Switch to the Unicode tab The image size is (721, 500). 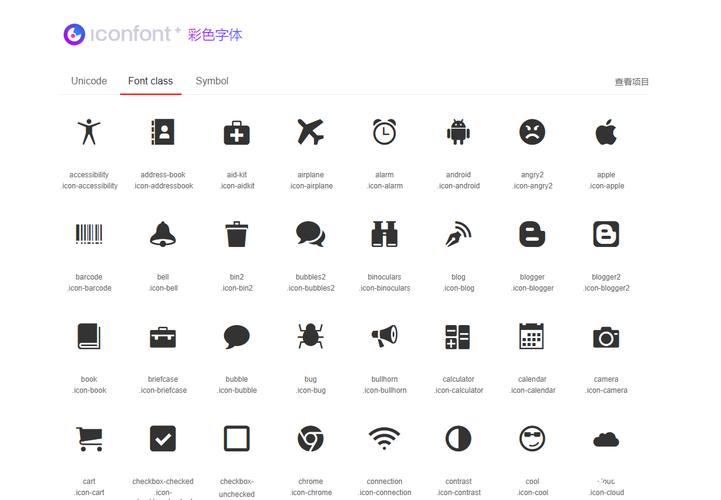[89, 81]
